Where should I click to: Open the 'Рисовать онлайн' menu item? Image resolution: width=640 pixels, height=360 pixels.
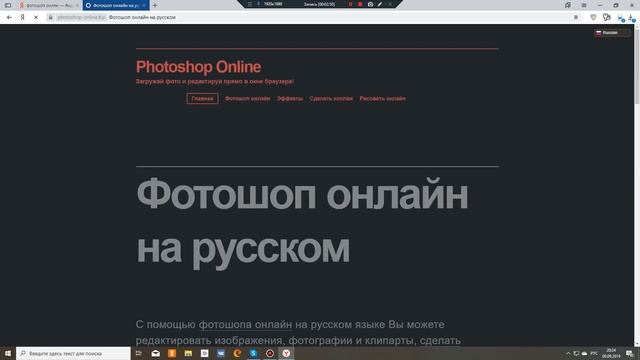[382, 98]
